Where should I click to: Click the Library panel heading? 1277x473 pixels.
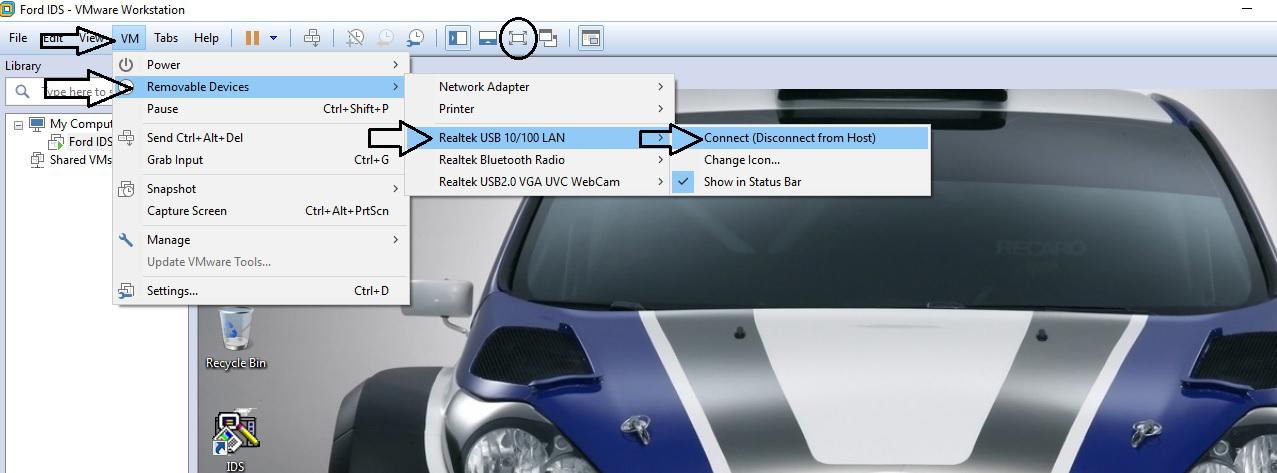[23, 66]
